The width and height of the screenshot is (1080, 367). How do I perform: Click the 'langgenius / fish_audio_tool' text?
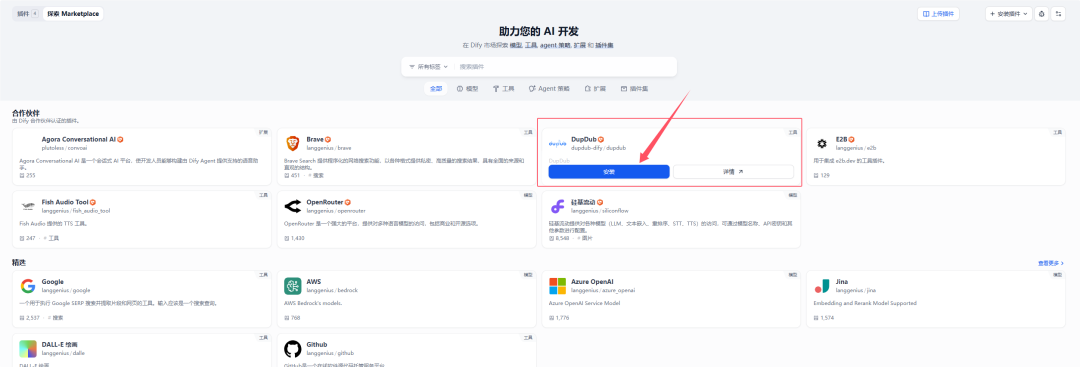point(77,211)
